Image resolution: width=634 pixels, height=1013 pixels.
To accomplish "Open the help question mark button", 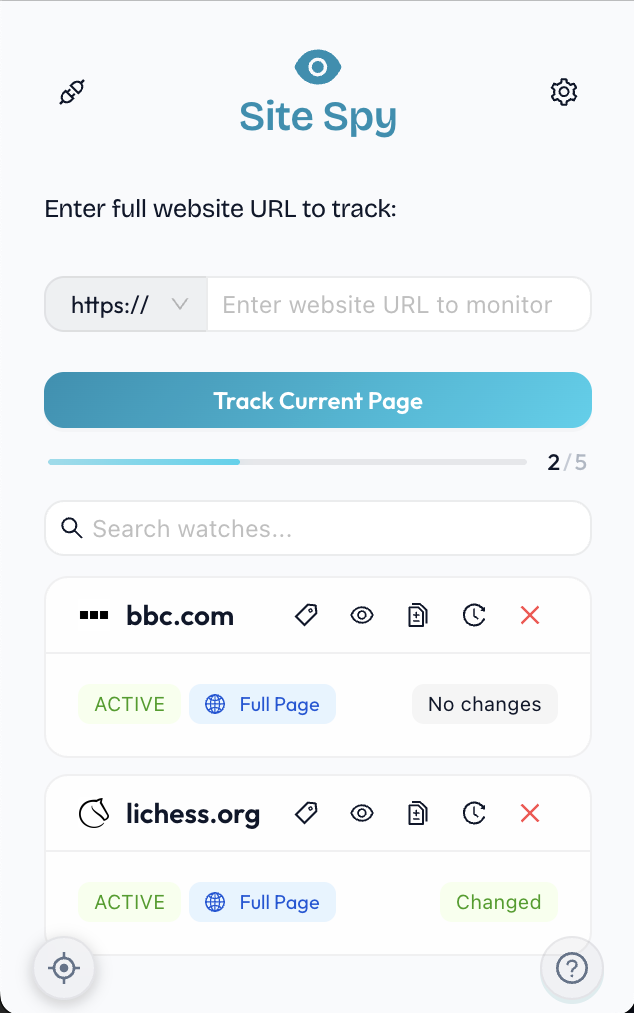I will point(571,968).
